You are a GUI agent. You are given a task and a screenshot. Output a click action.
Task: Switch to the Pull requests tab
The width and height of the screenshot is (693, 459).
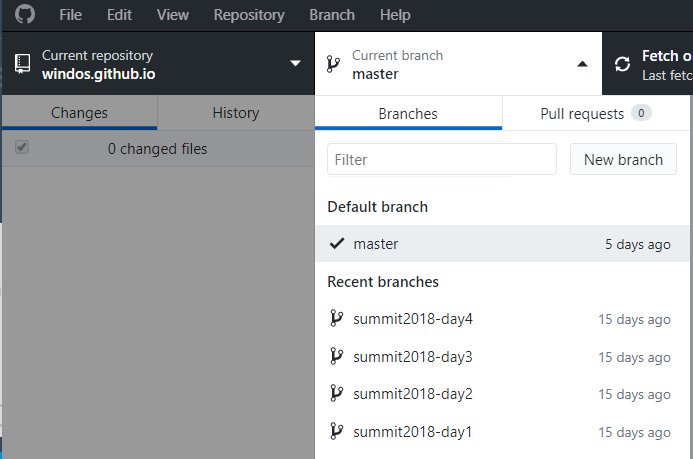pos(596,114)
